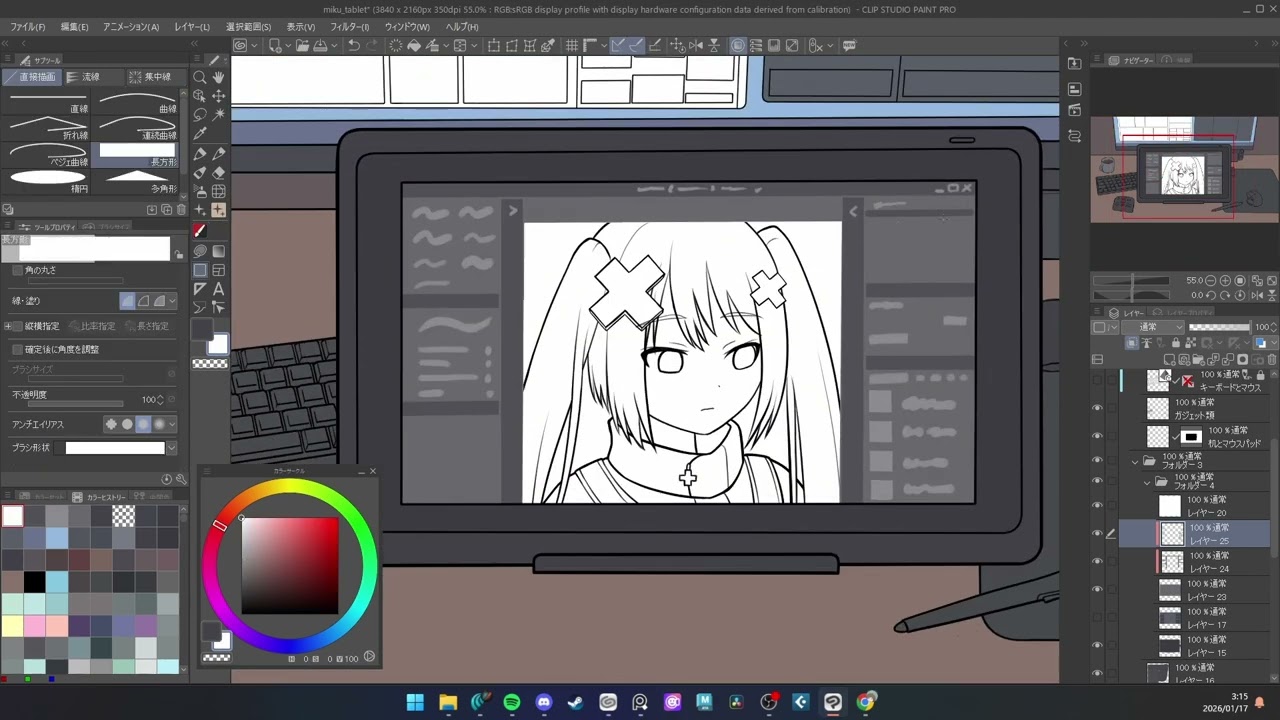Select the magnifier zoom tool
The width and height of the screenshot is (1280, 720).
[x=200, y=77]
